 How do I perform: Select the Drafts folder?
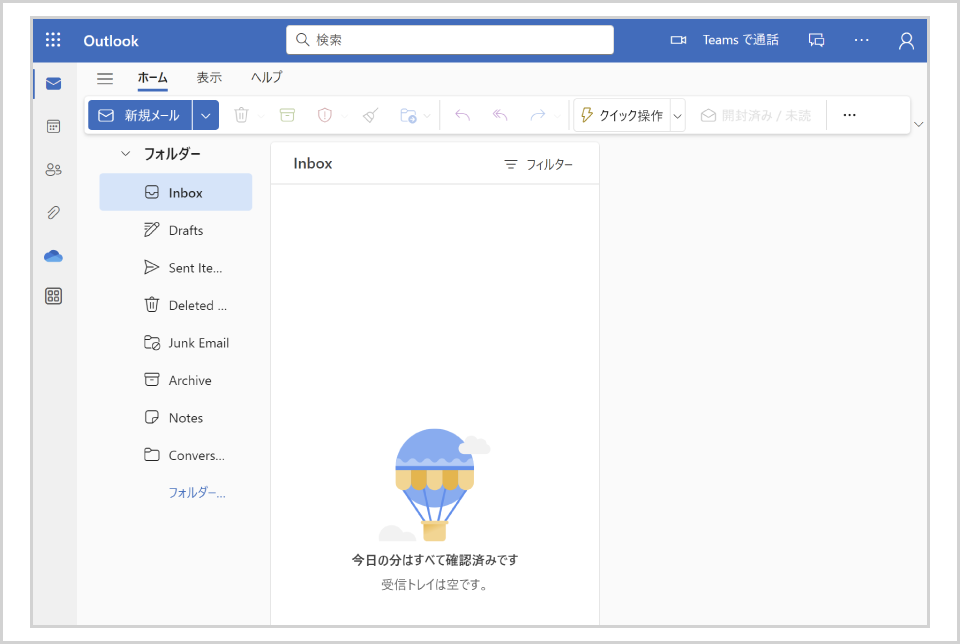coord(185,230)
